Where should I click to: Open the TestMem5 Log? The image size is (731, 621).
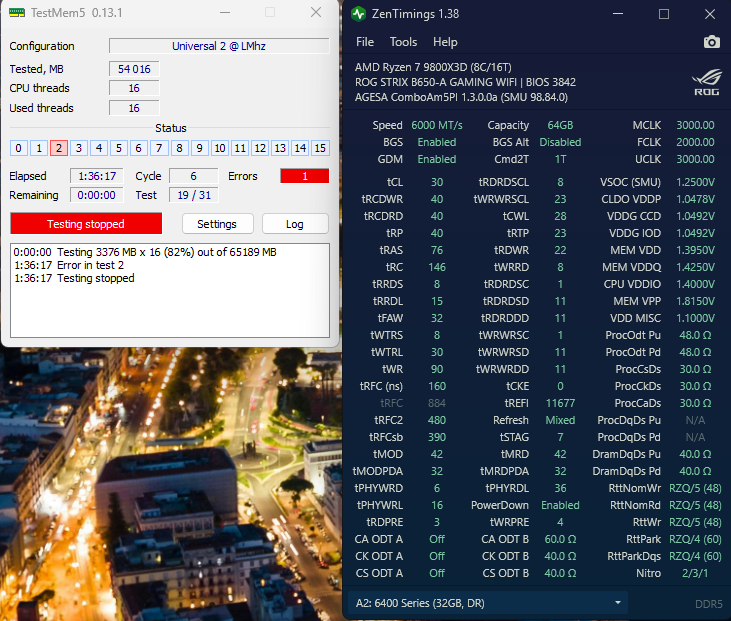[x=295, y=224]
